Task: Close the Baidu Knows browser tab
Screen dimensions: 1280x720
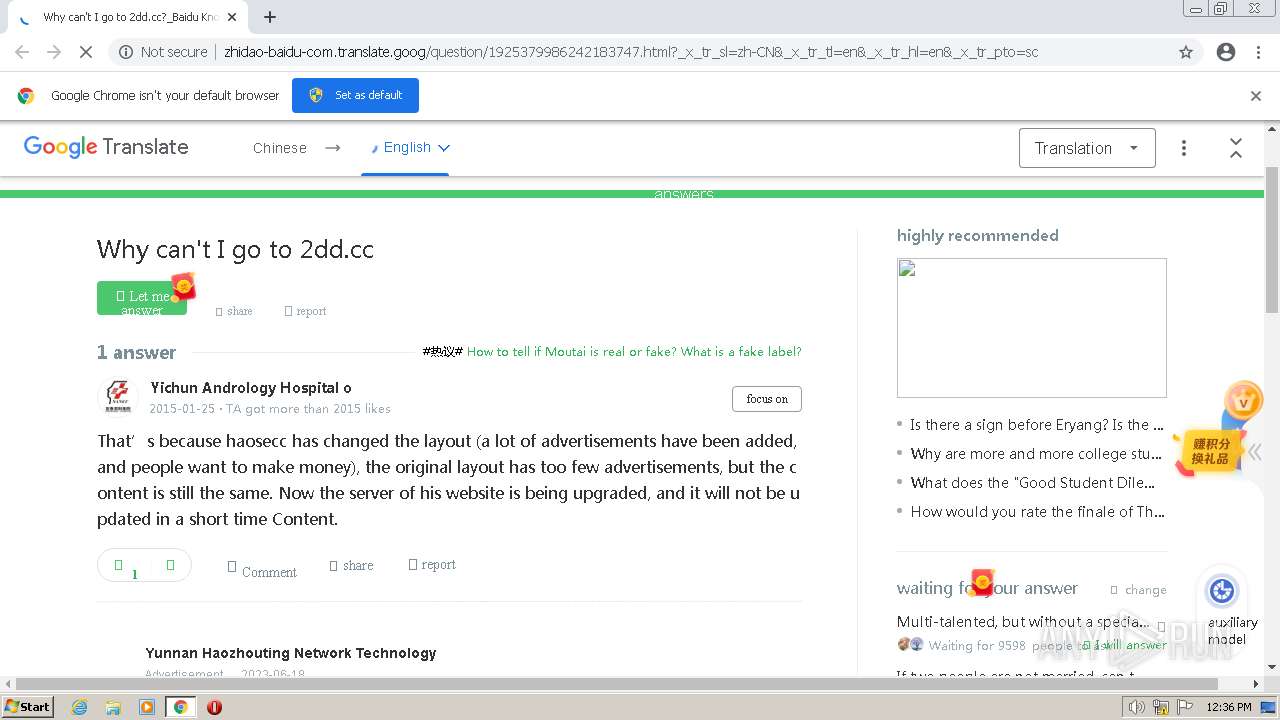Action: [x=232, y=17]
